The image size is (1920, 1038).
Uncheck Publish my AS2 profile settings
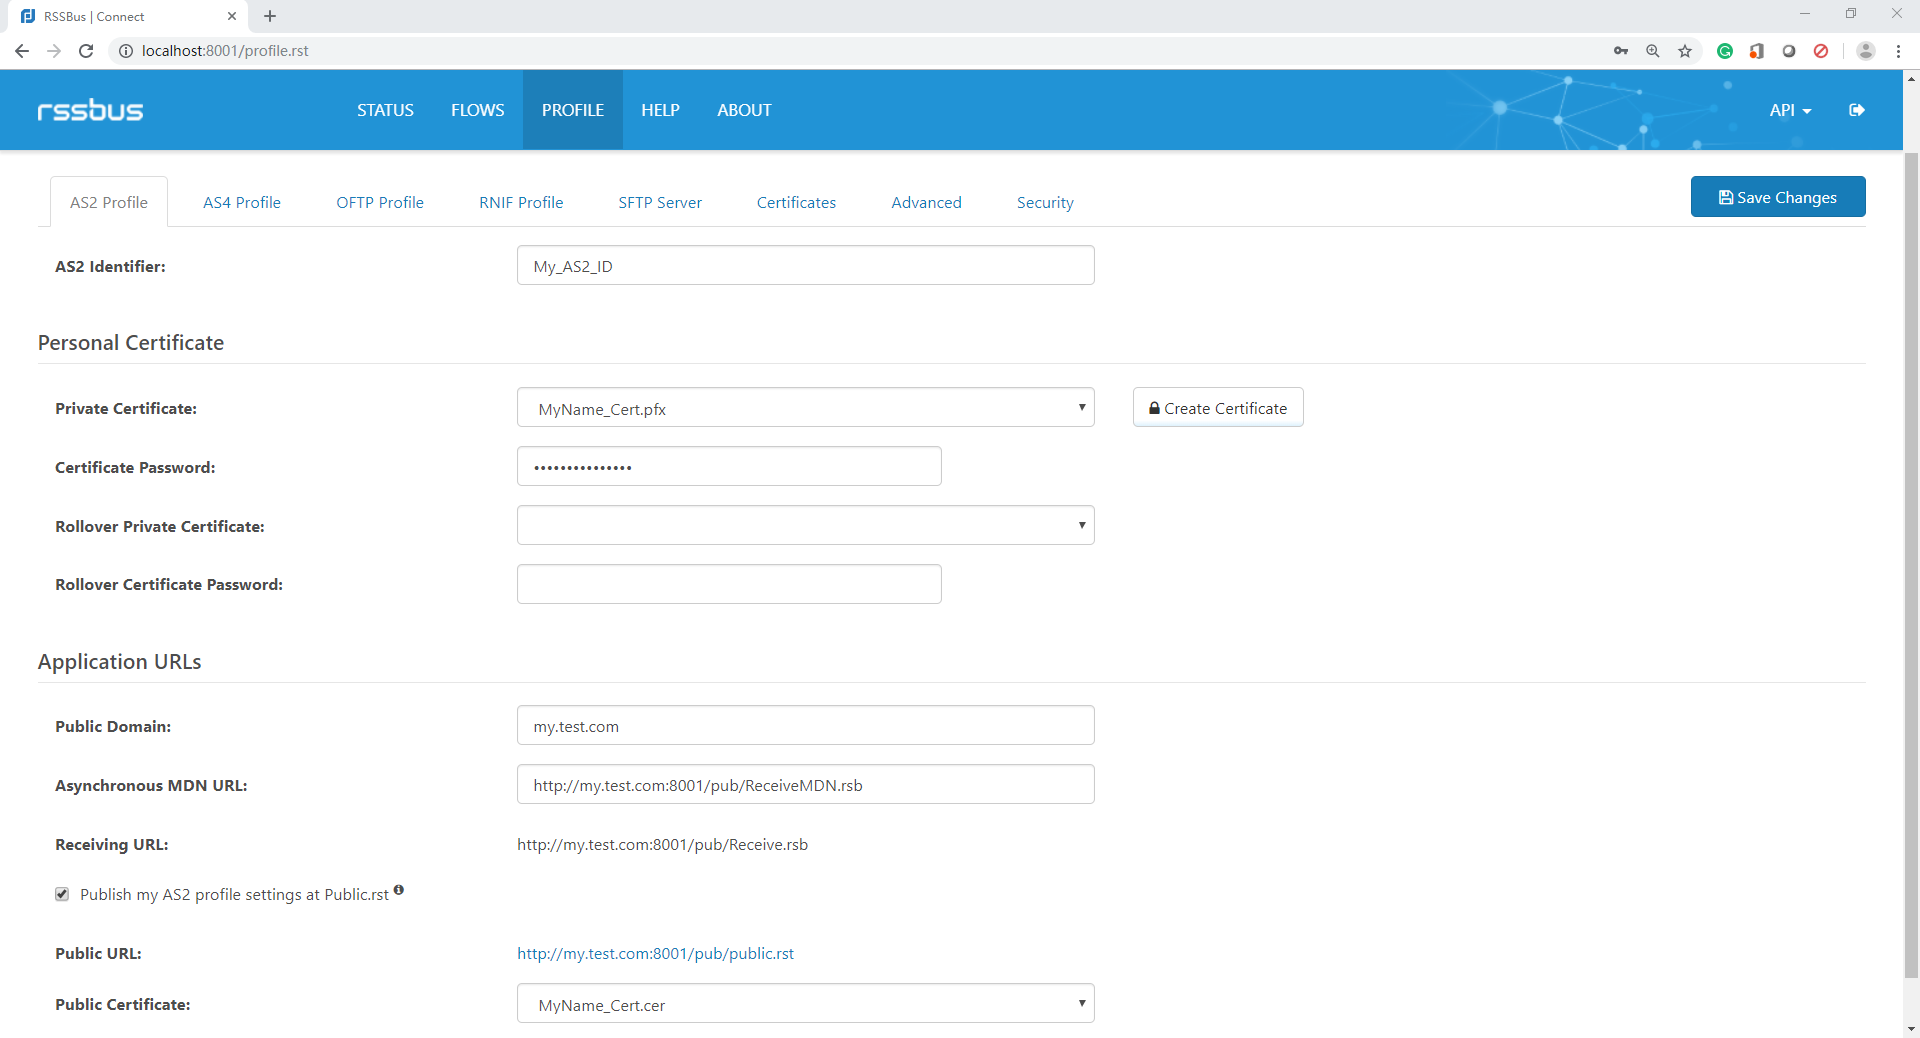62,894
